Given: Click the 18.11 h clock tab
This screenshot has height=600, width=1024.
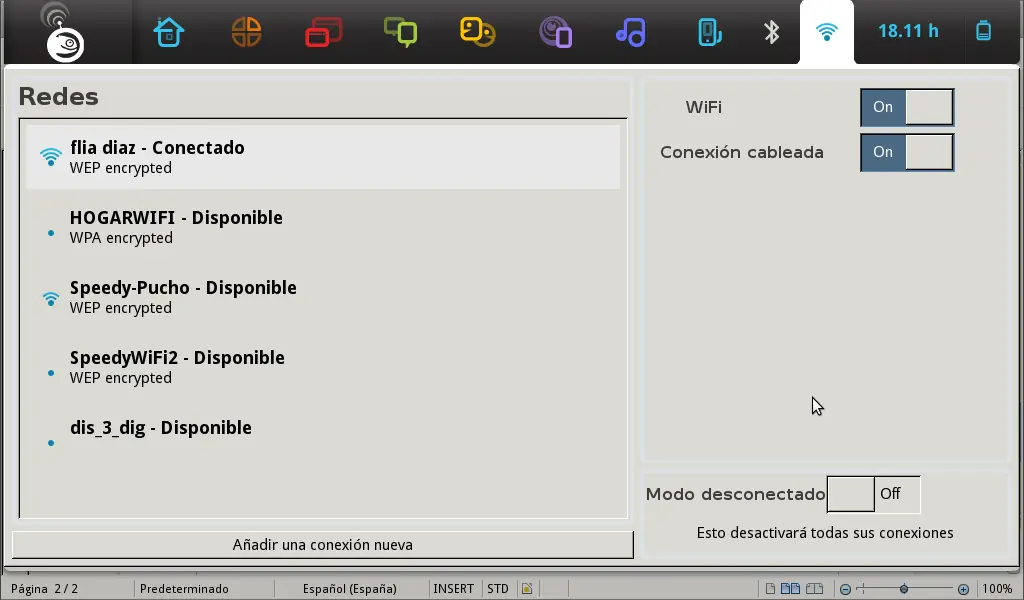Looking at the screenshot, I should (908, 31).
